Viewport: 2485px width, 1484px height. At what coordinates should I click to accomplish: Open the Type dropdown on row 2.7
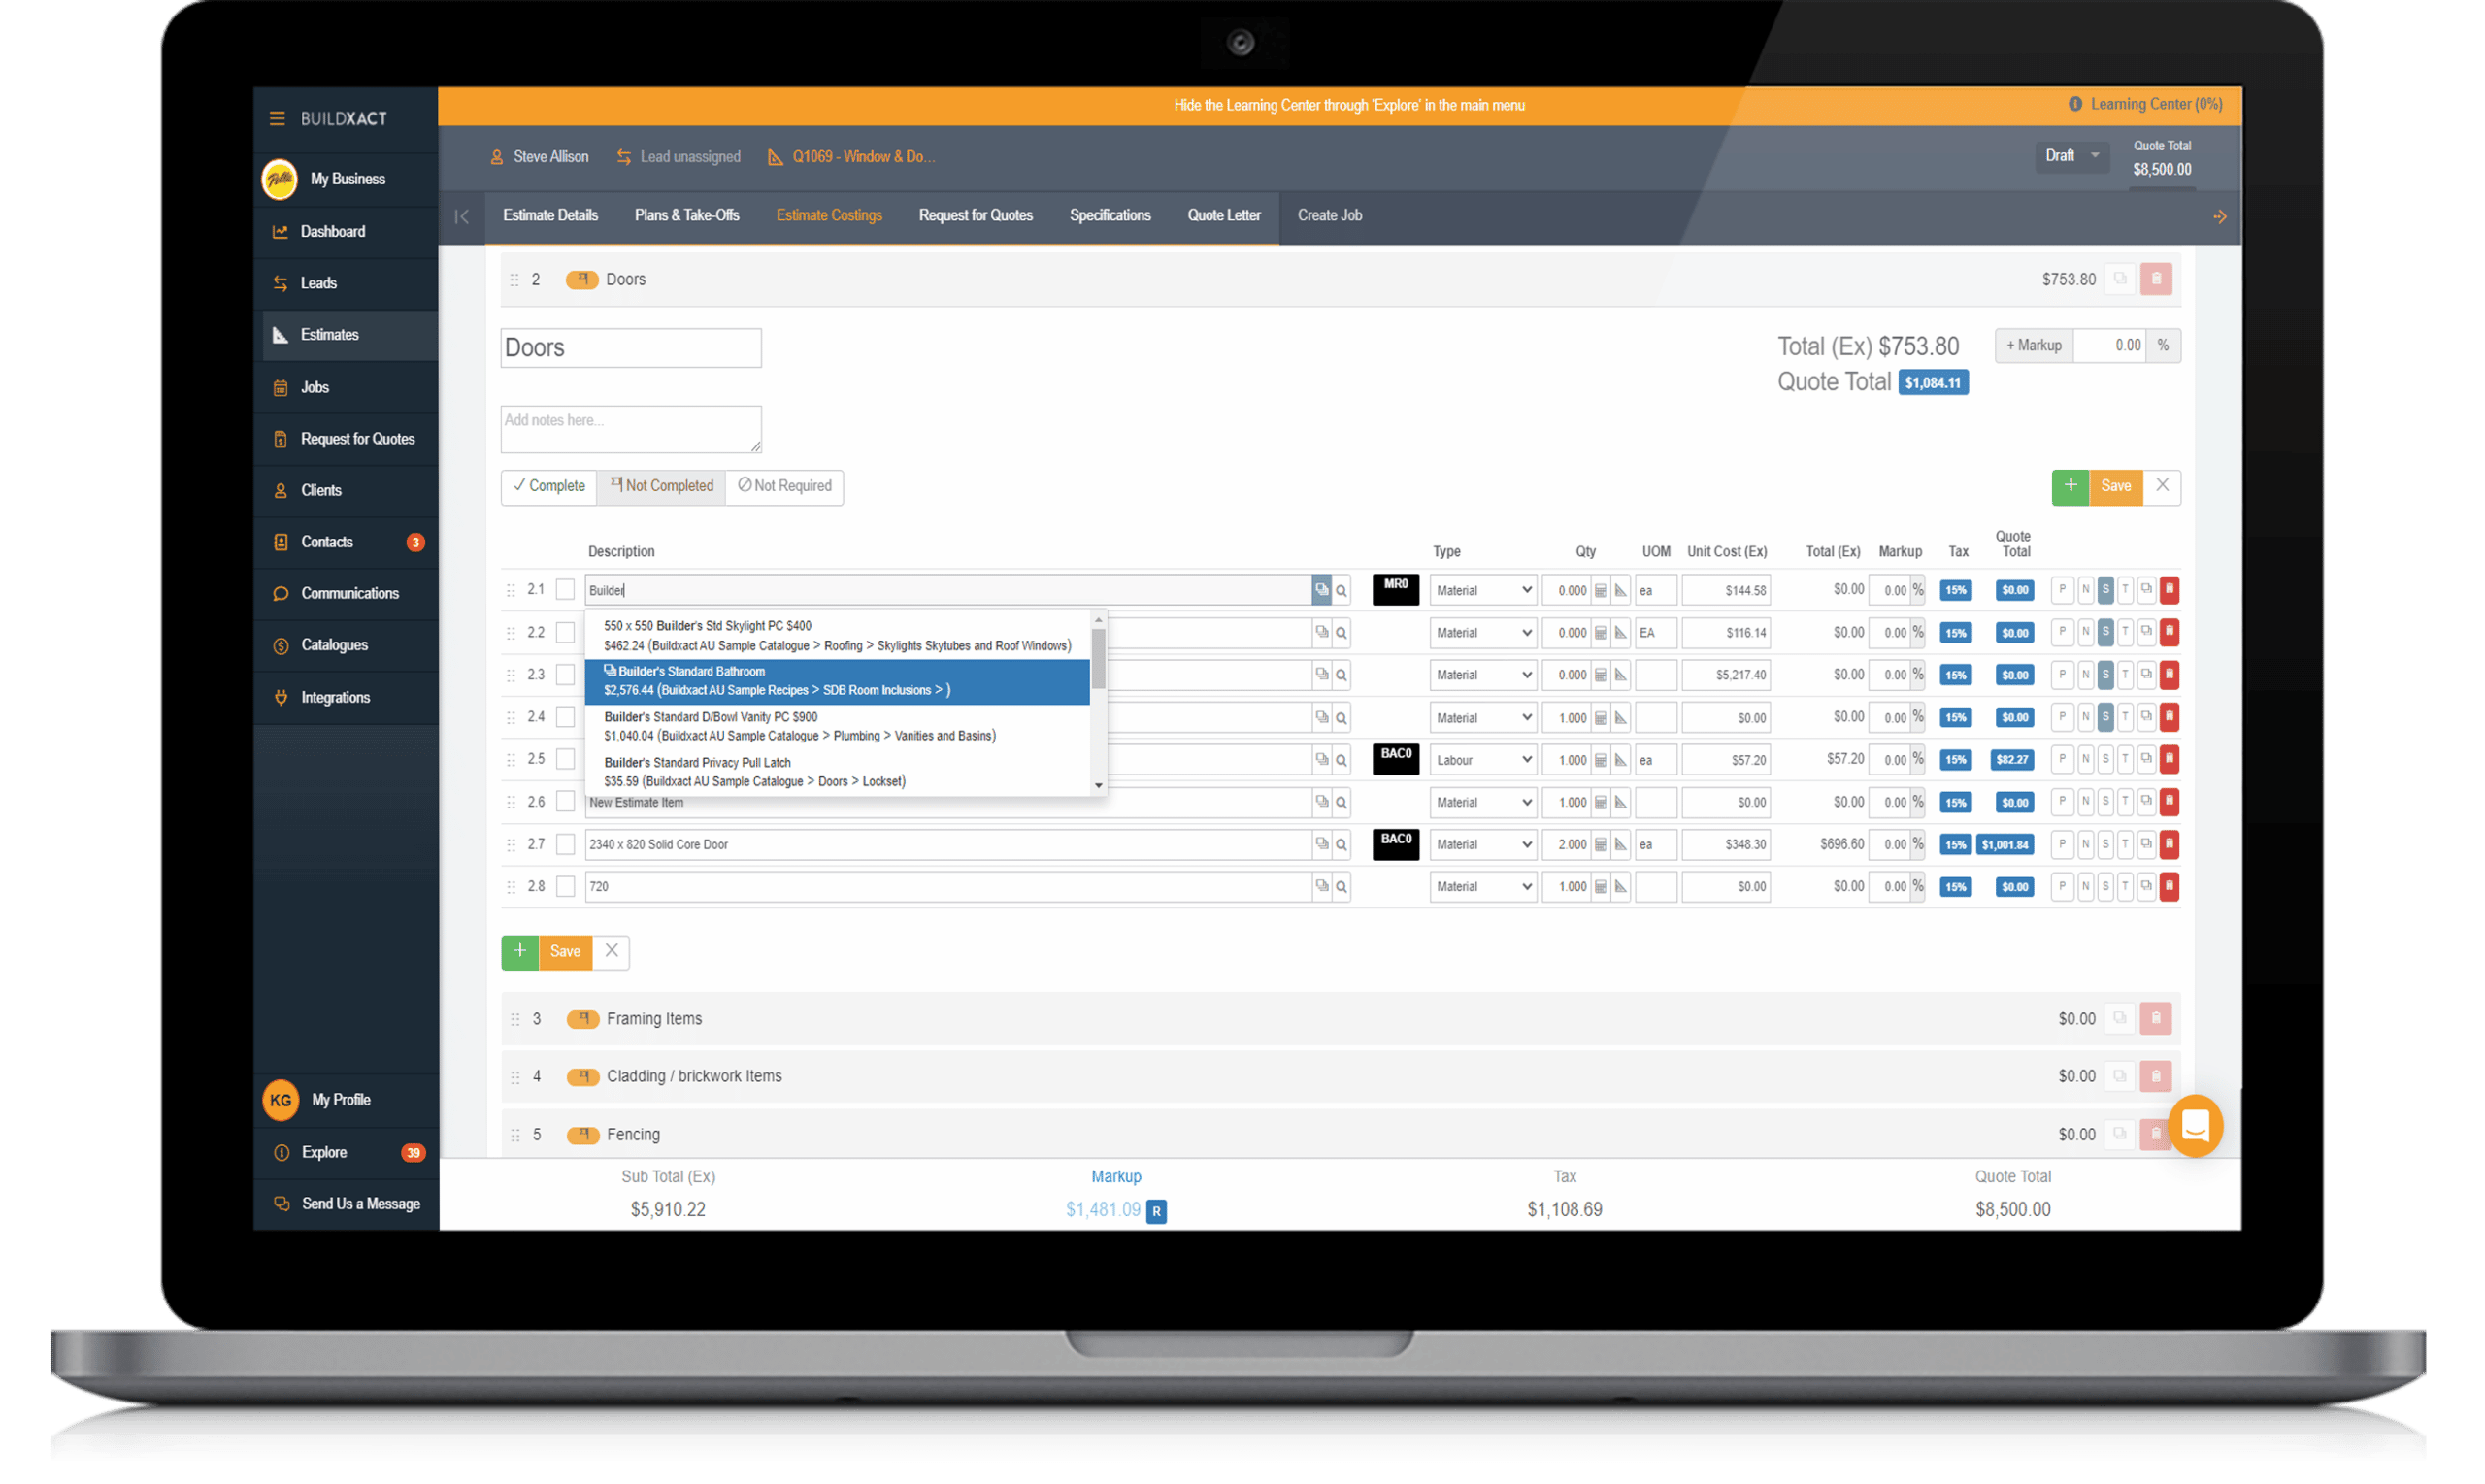click(1482, 845)
